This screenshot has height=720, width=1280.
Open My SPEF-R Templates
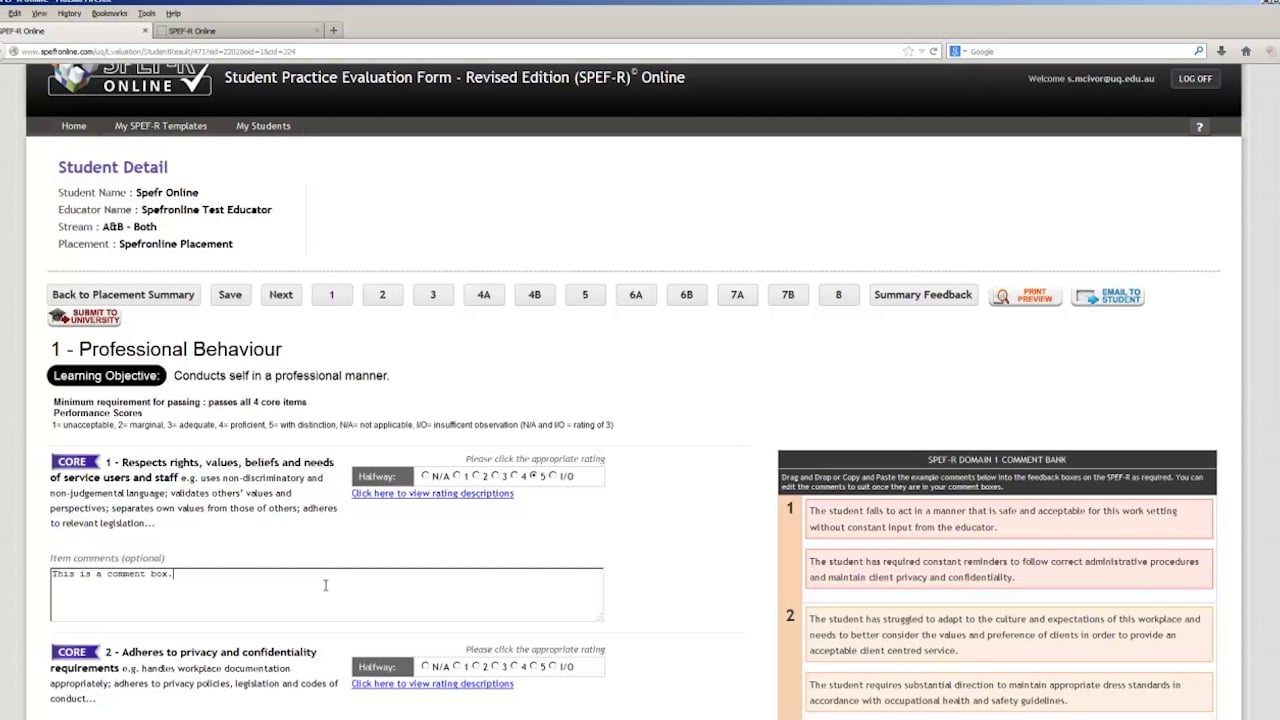[160, 126]
